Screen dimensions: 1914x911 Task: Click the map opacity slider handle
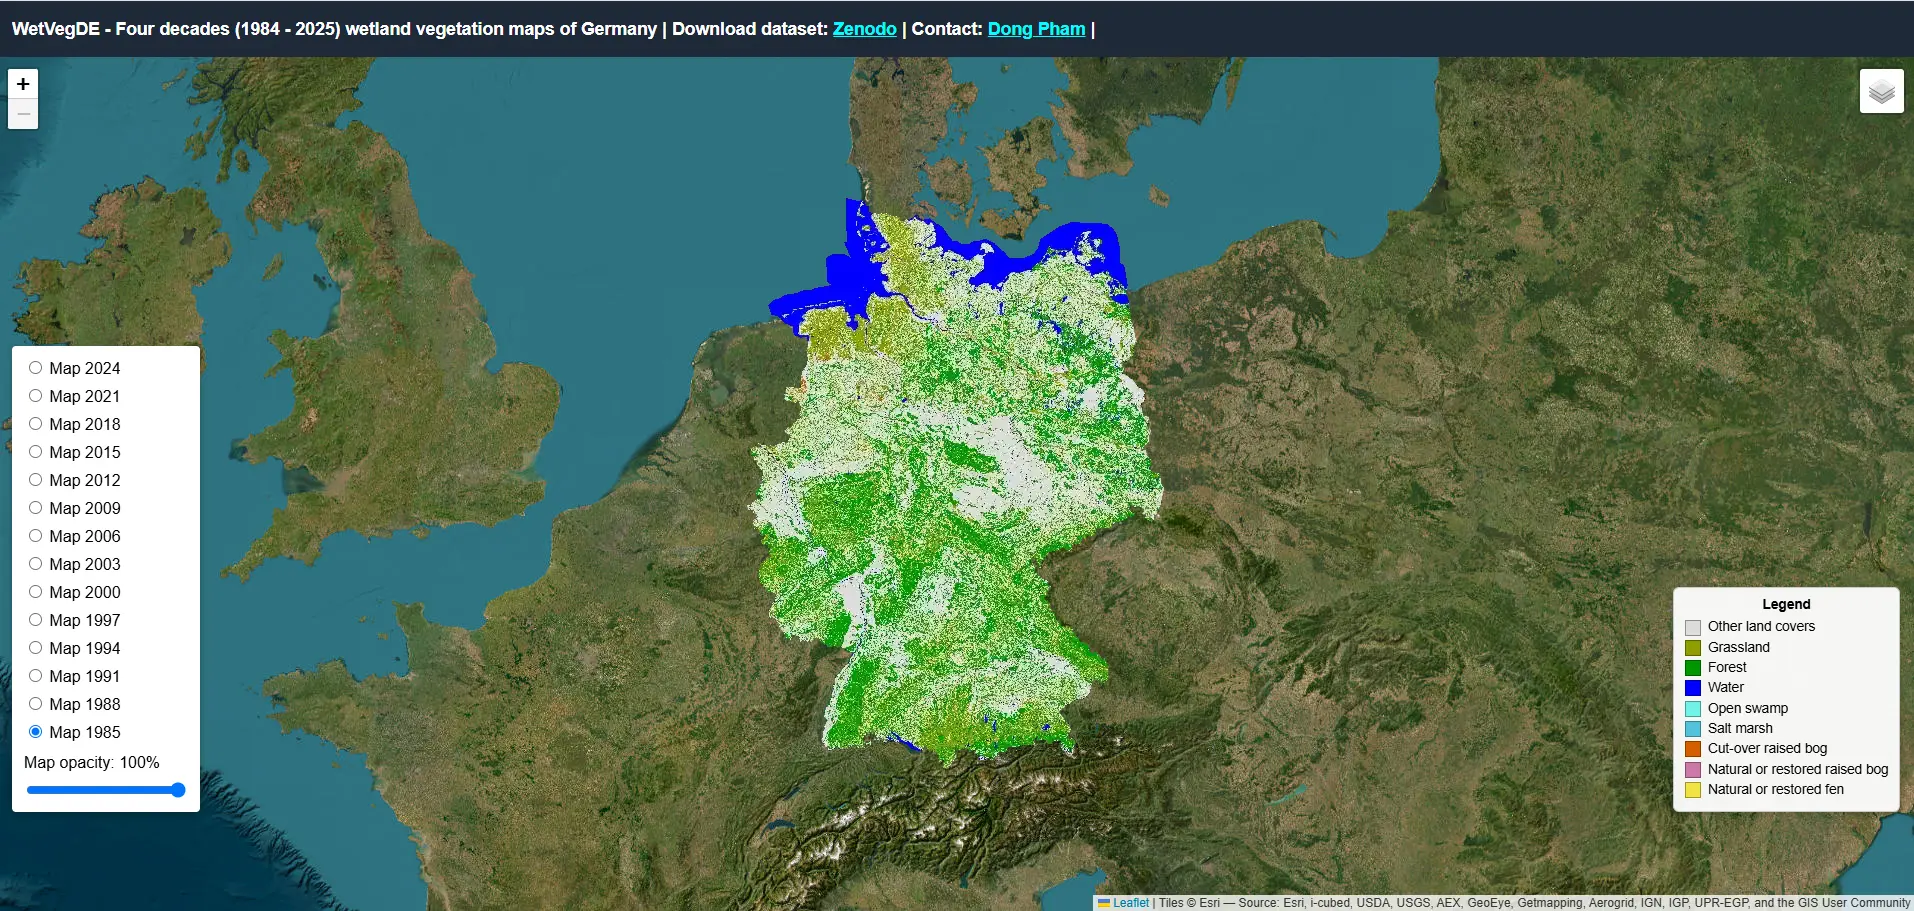click(x=178, y=790)
